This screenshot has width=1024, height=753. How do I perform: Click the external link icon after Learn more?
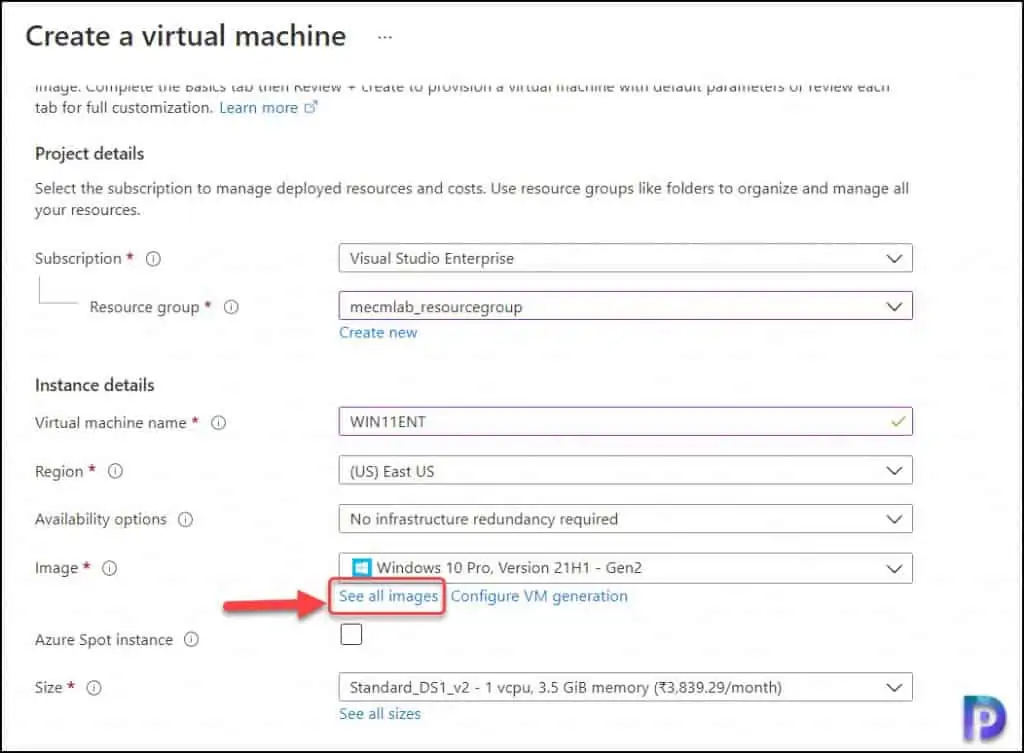pyautogui.click(x=311, y=107)
